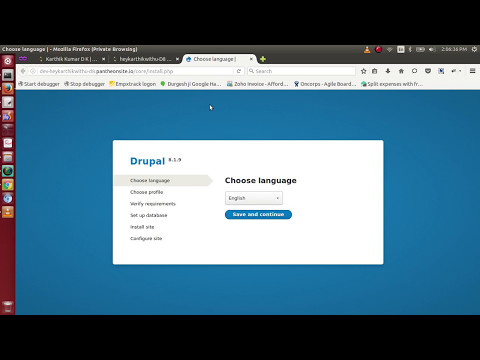The width and height of the screenshot is (480, 360).
Task: Open the Trash in the launcher
Action: click(8, 306)
